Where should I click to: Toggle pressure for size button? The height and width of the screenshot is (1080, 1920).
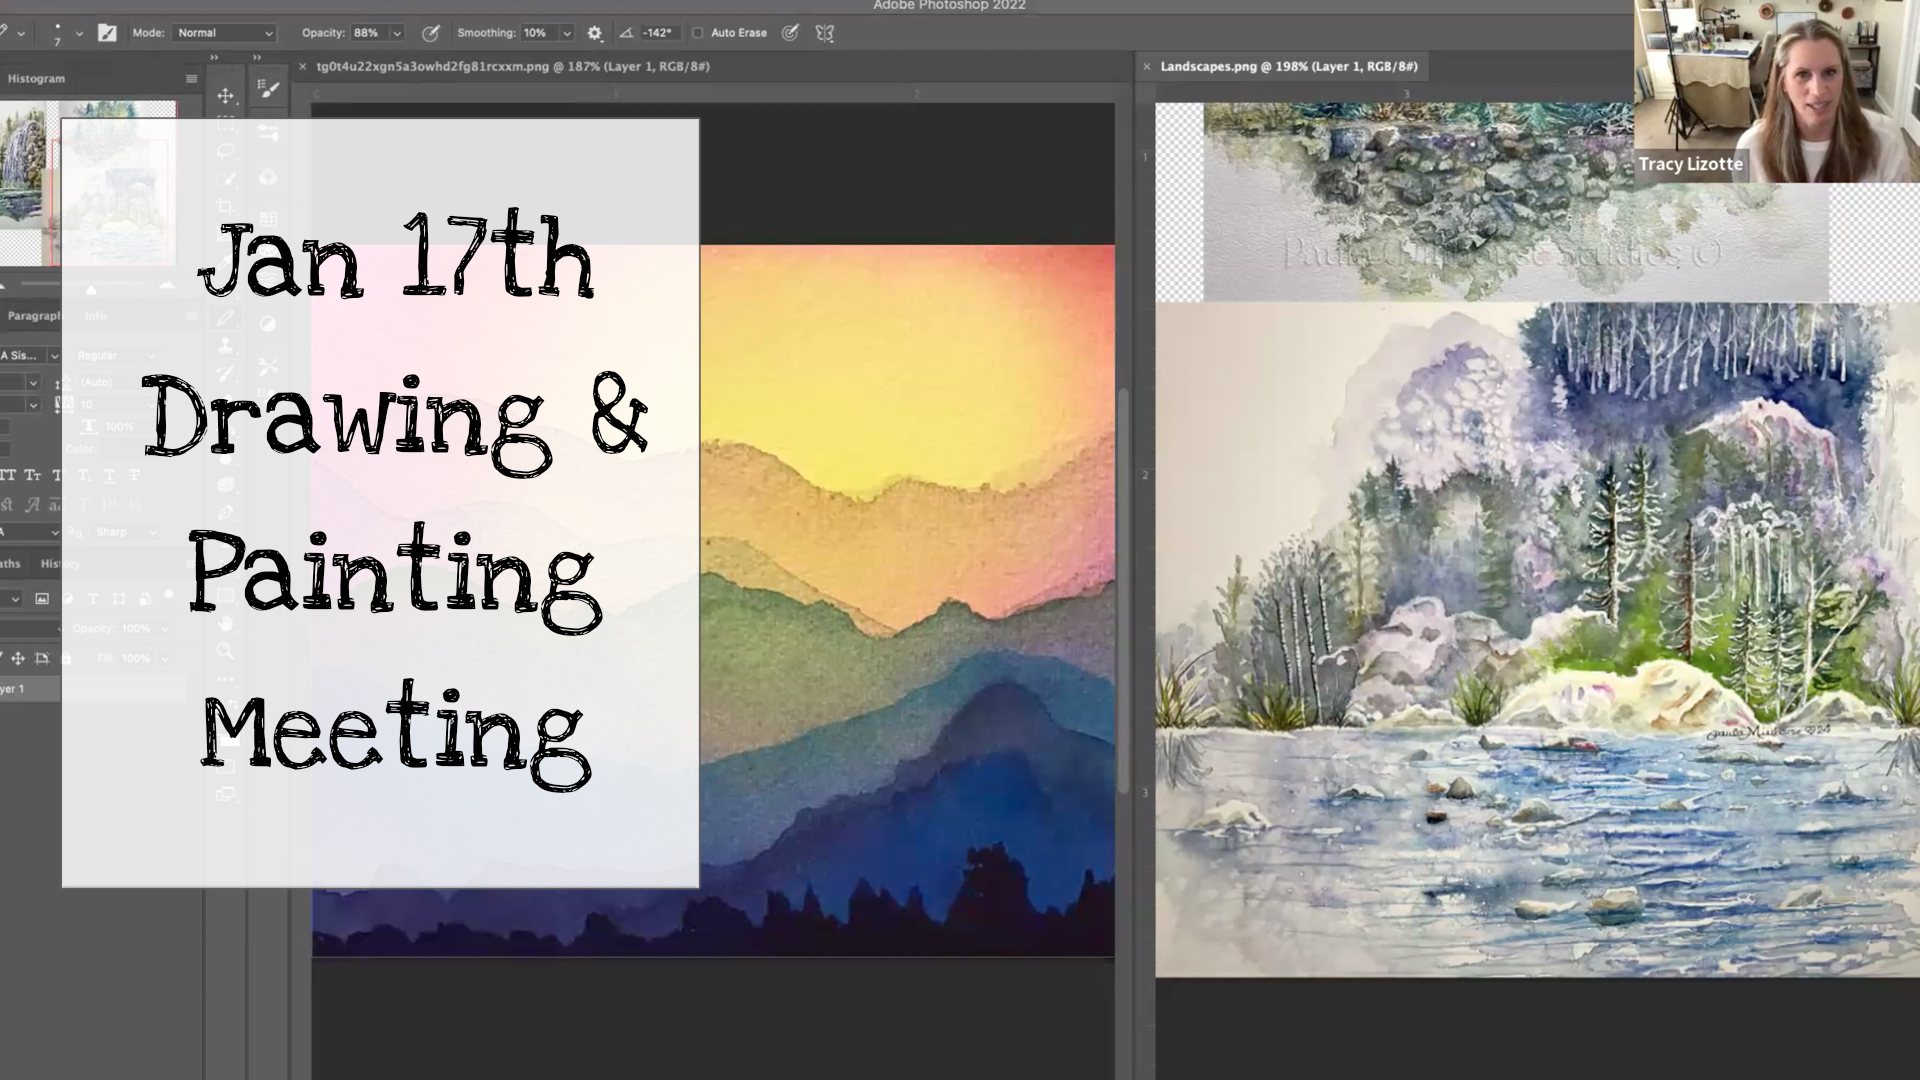790,33
